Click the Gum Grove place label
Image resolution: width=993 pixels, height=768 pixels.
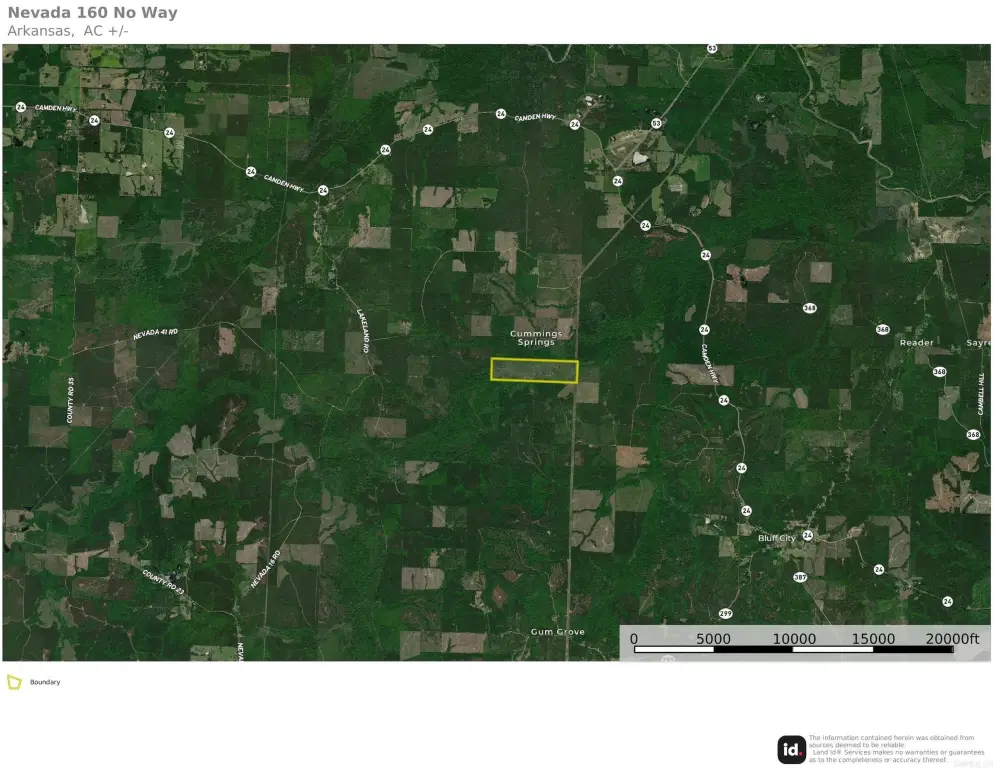click(x=557, y=632)
